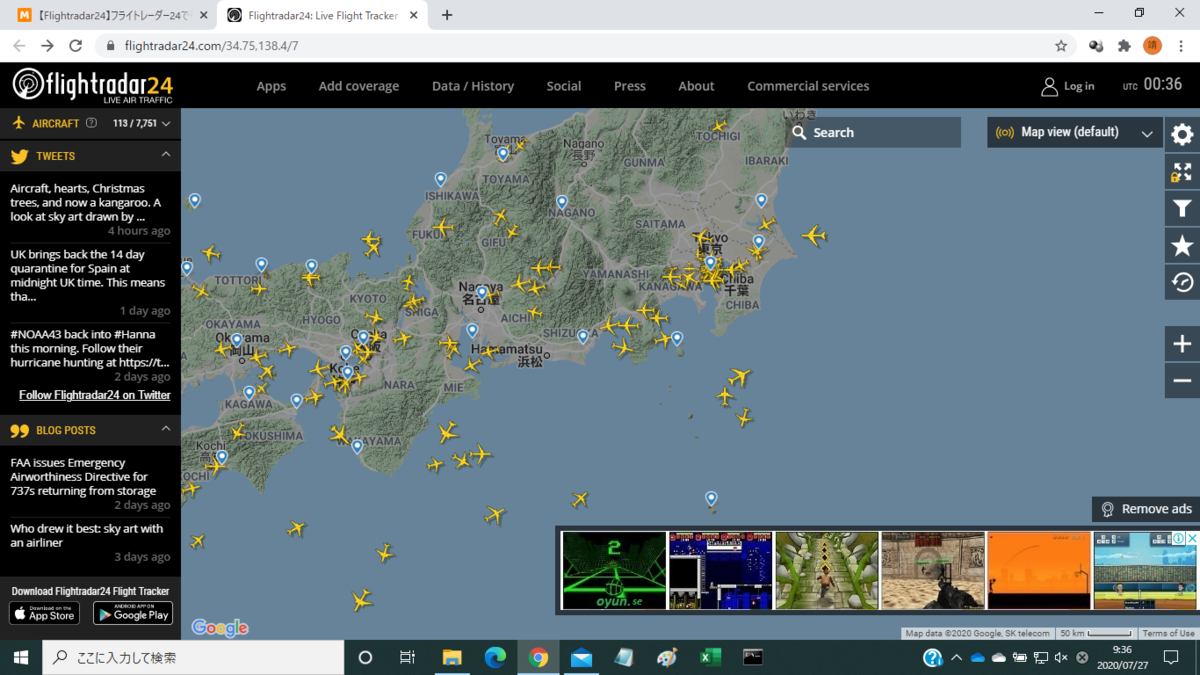Open the orange basketball game ad thumbnail
1200x675 pixels.
(1038, 570)
